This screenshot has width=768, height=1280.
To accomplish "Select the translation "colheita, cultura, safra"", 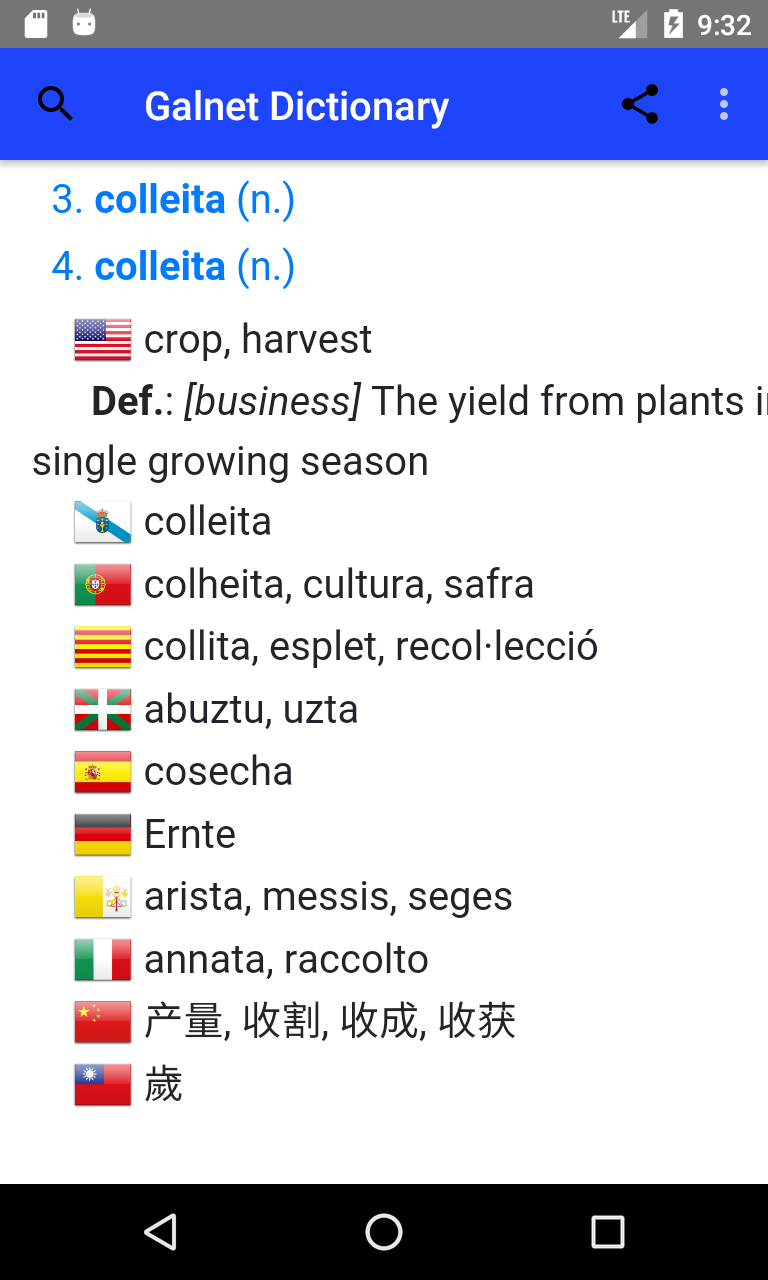I will pyautogui.click(x=338, y=585).
